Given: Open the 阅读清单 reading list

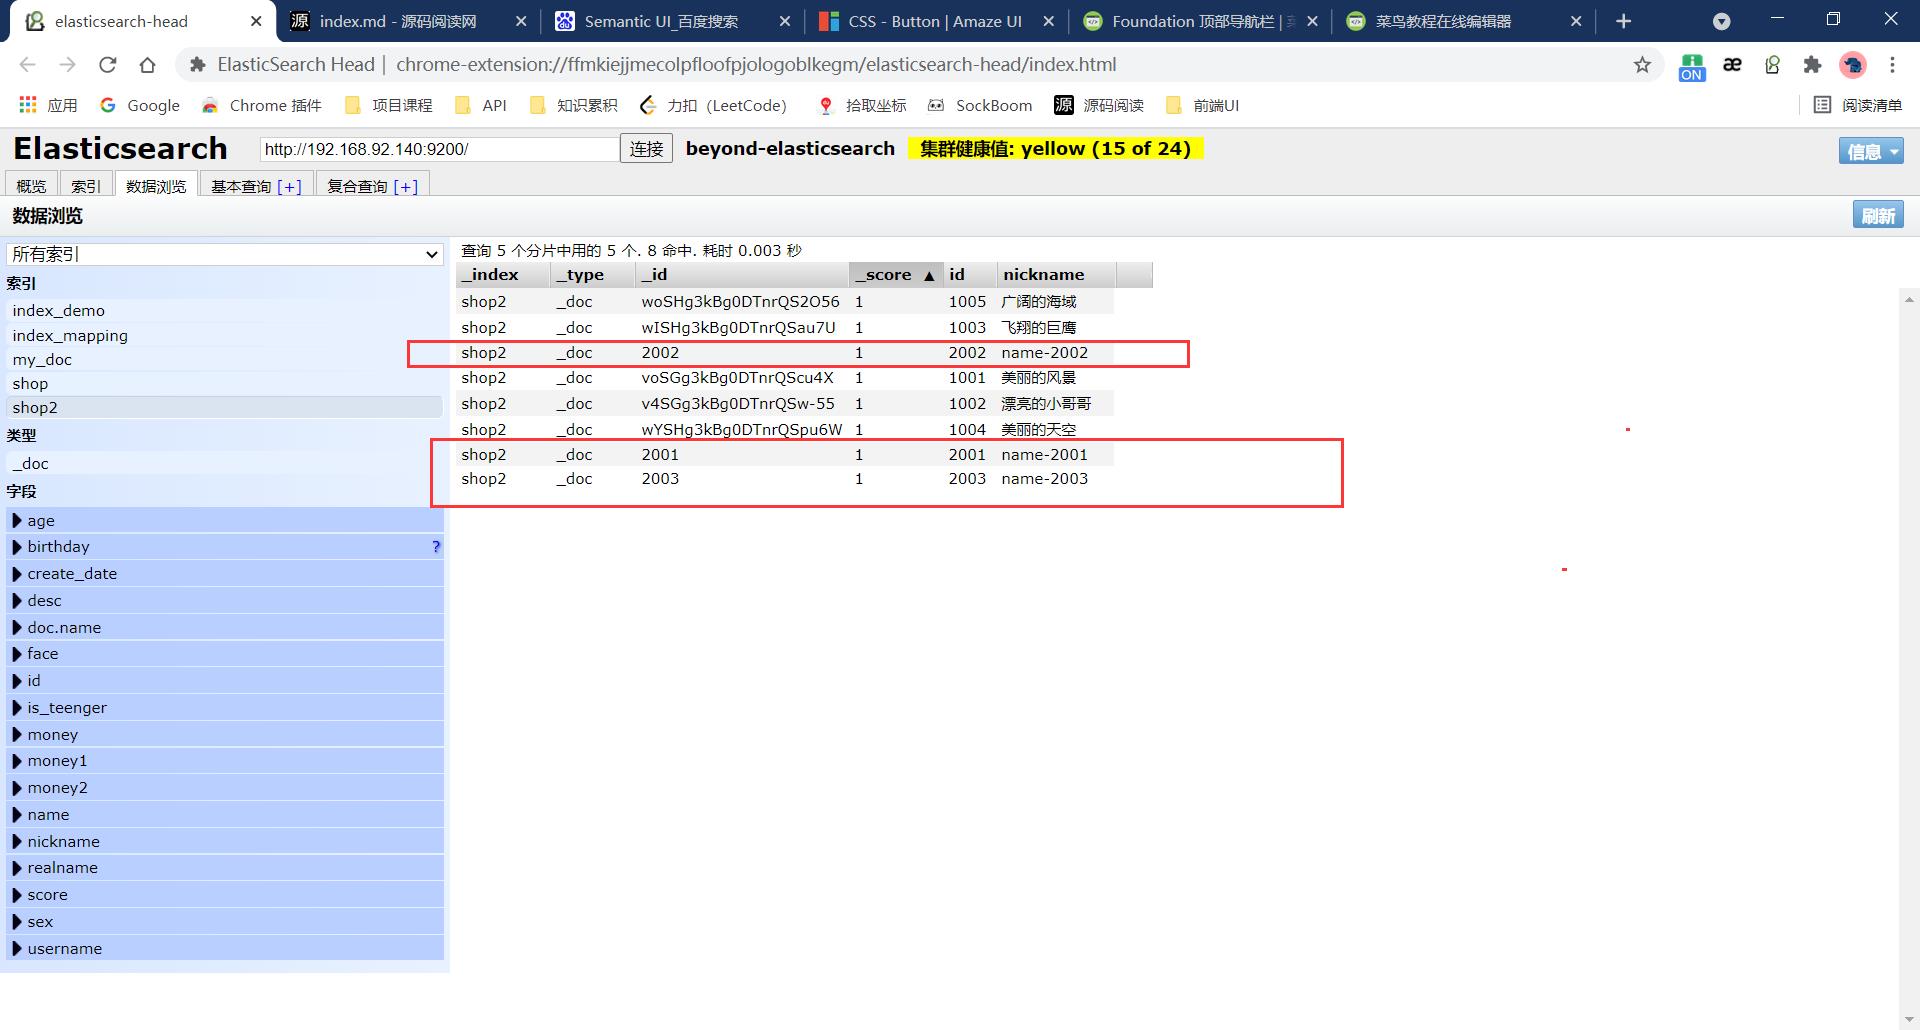Looking at the screenshot, I should pos(1857,105).
